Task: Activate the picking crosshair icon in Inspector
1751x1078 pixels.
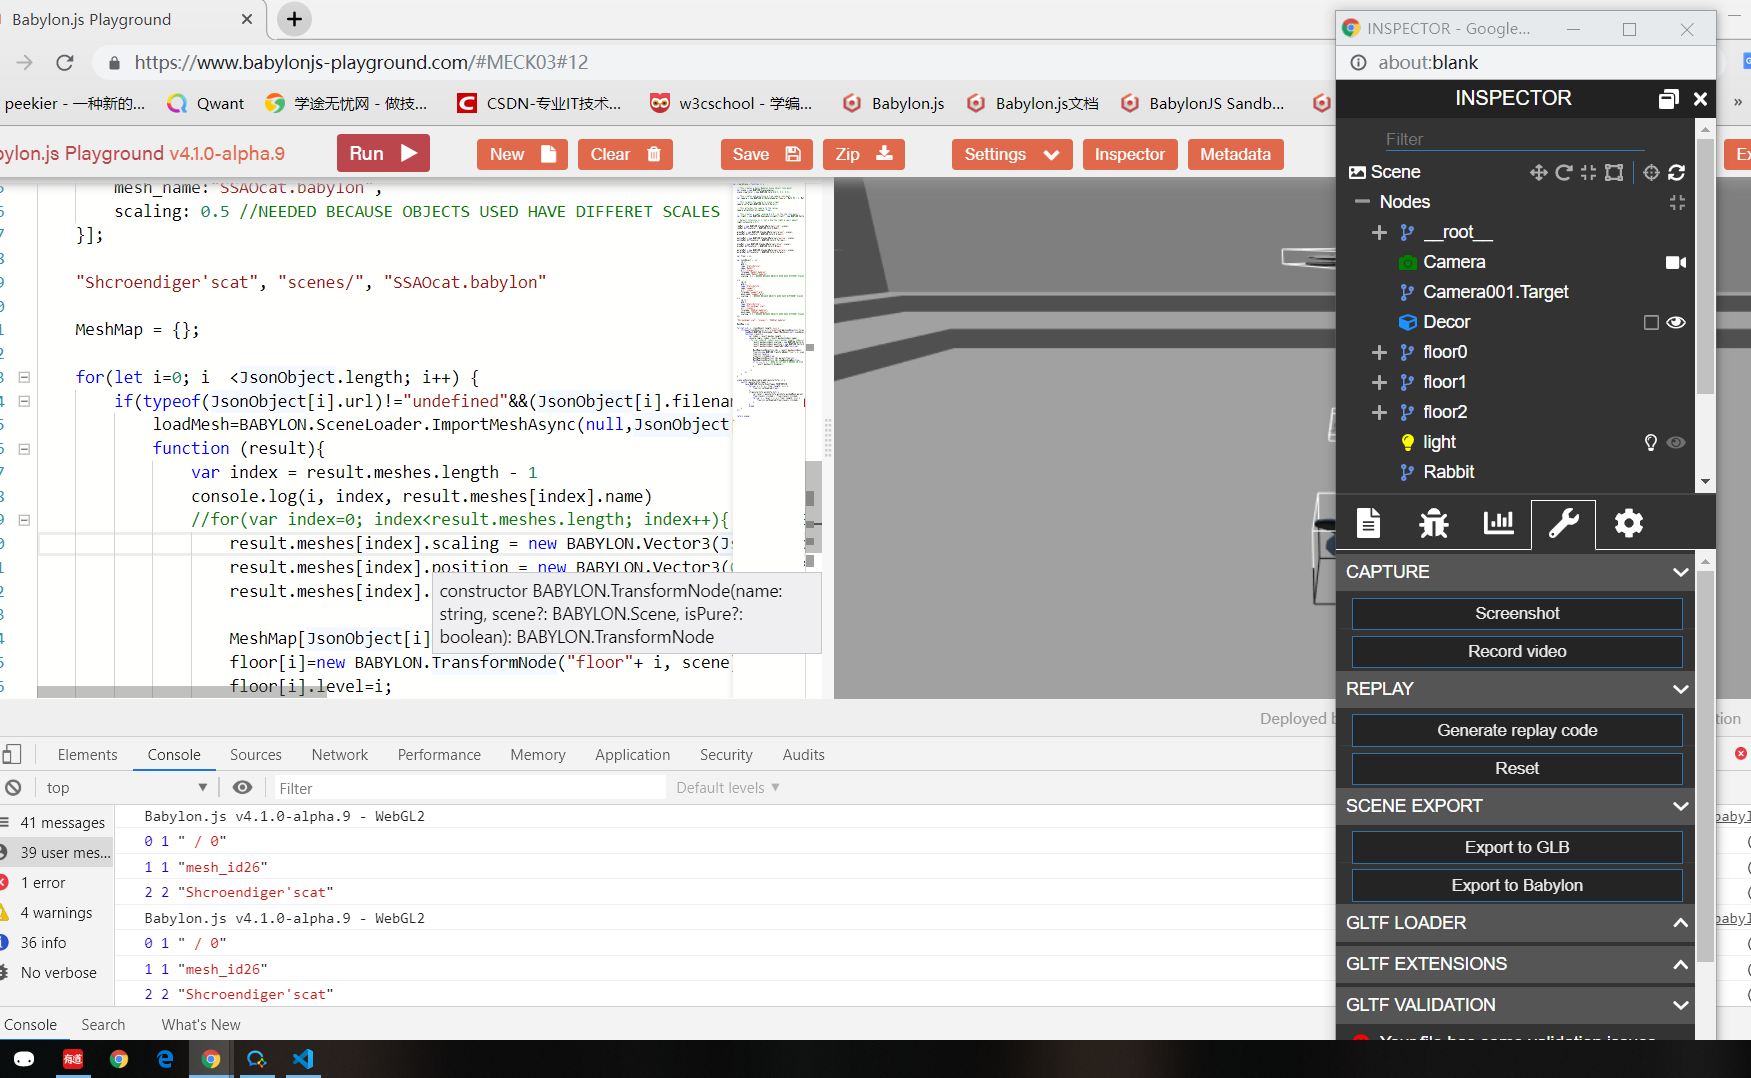Action: 1651,172
